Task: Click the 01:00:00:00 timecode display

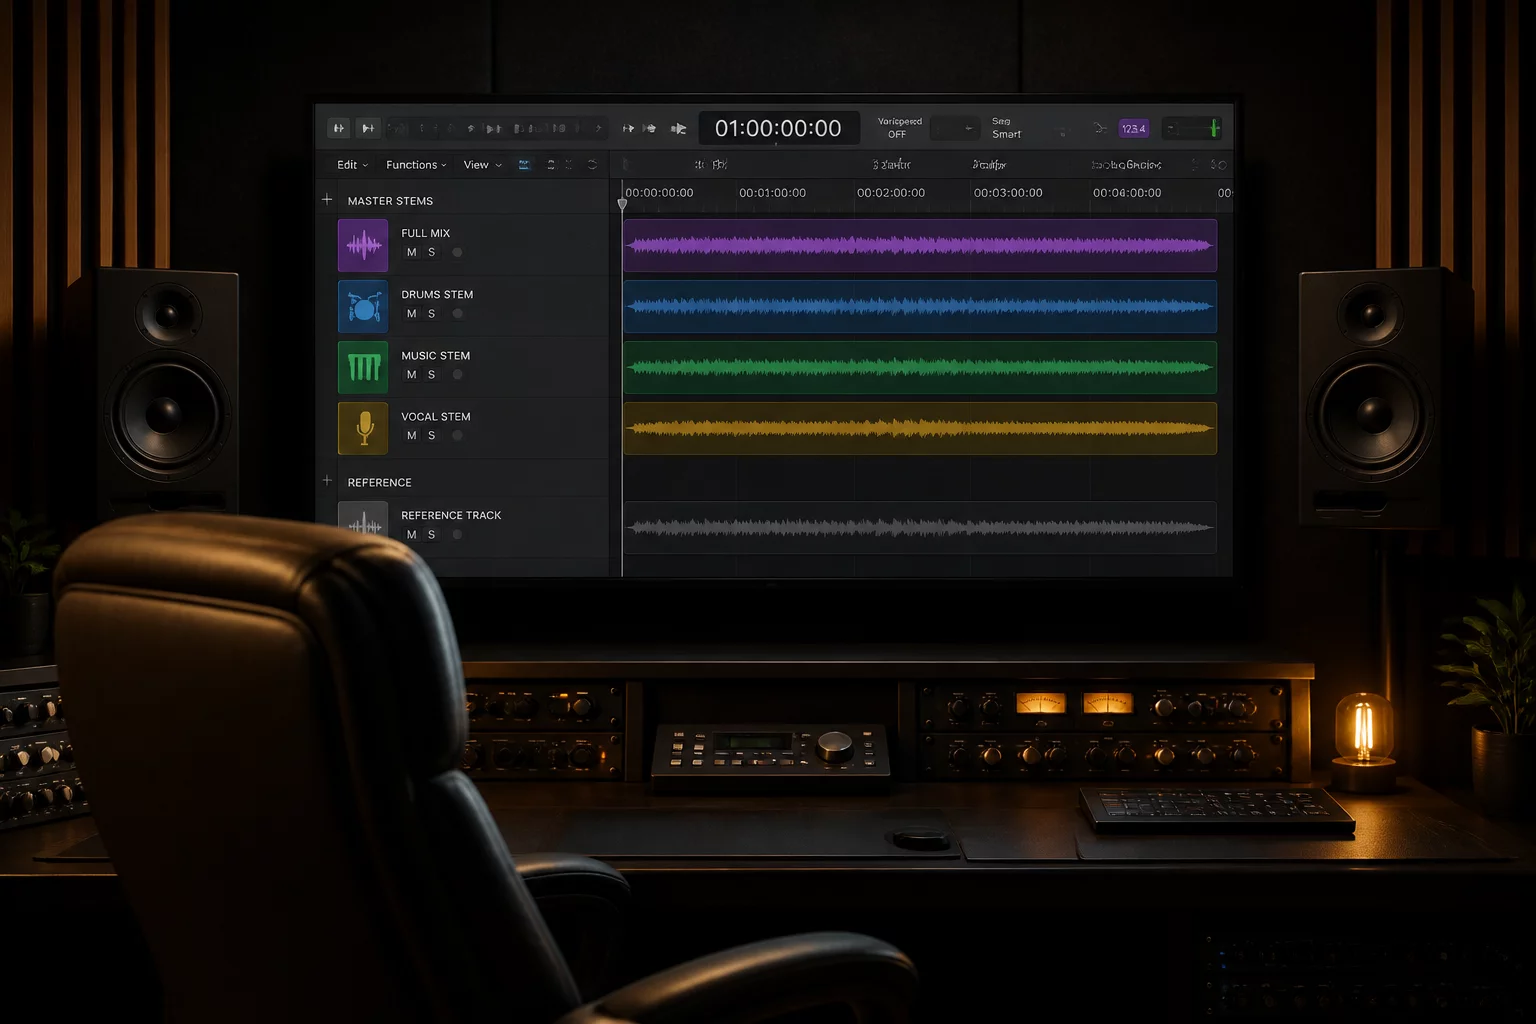Action: tap(778, 128)
